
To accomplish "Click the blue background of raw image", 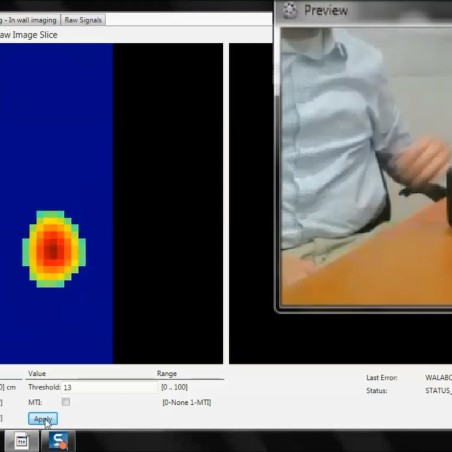I will [57, 117].
